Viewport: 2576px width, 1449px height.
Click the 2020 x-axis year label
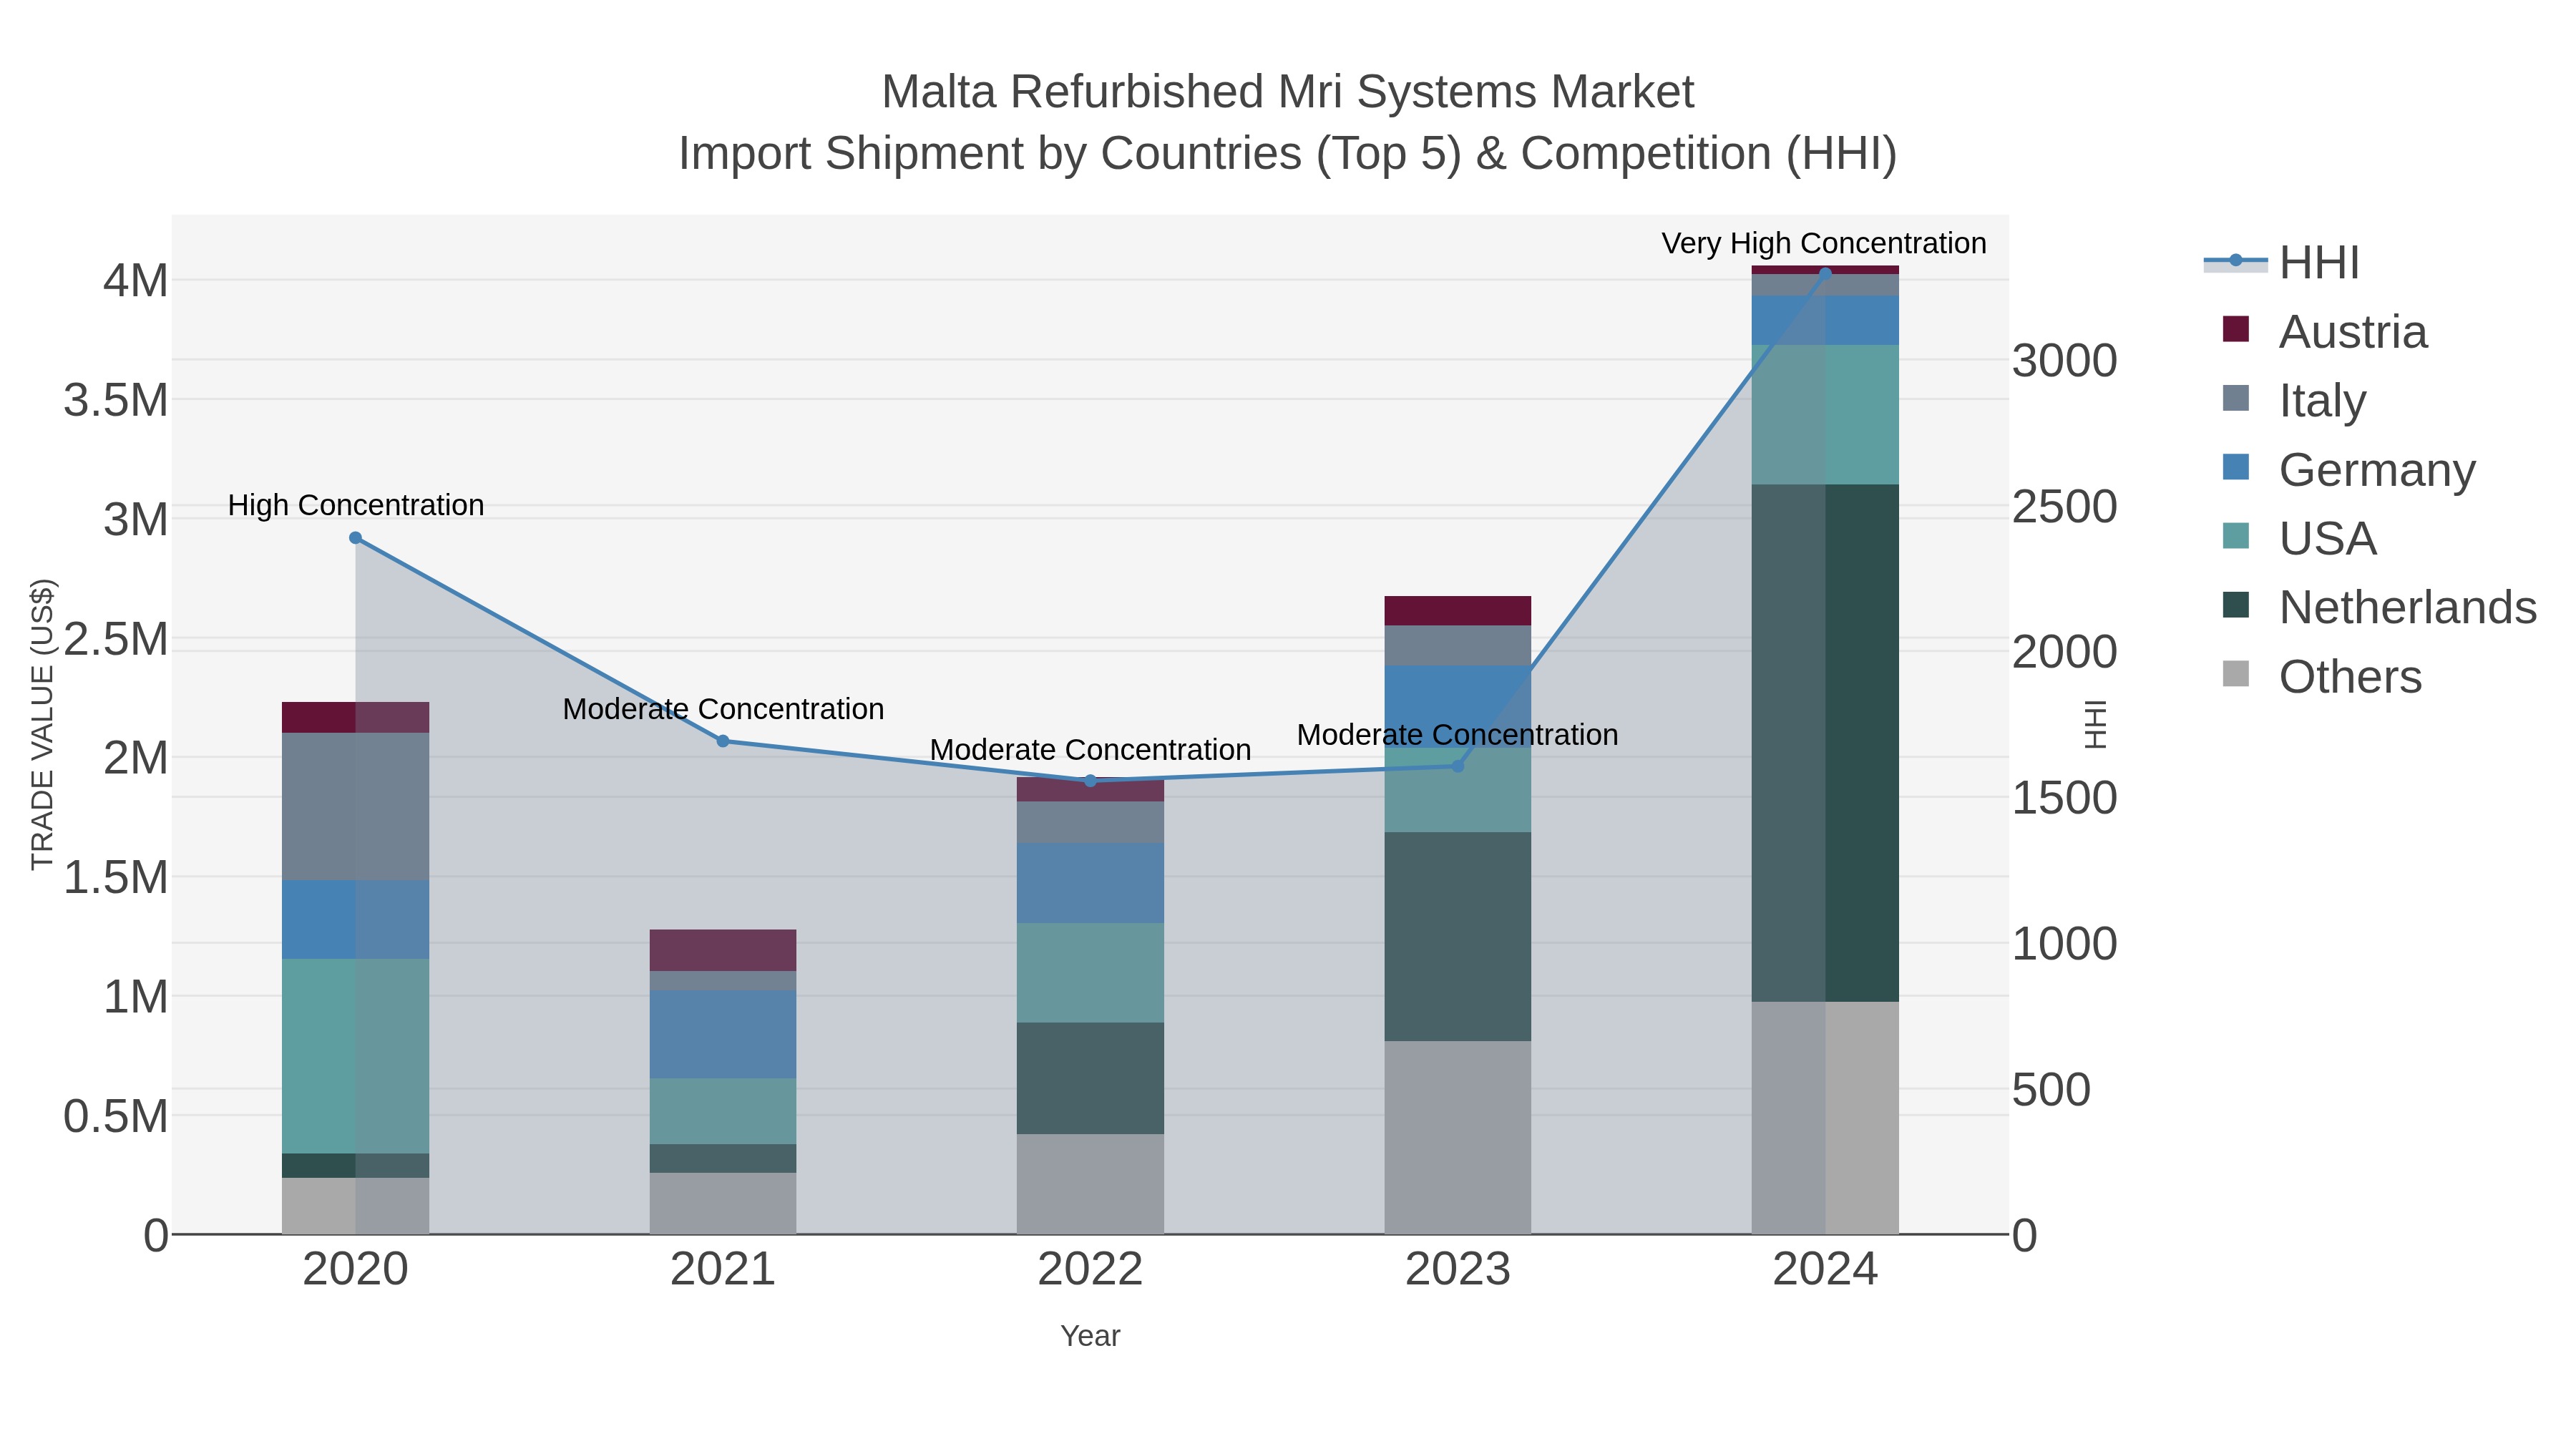tap(355, 1270)
